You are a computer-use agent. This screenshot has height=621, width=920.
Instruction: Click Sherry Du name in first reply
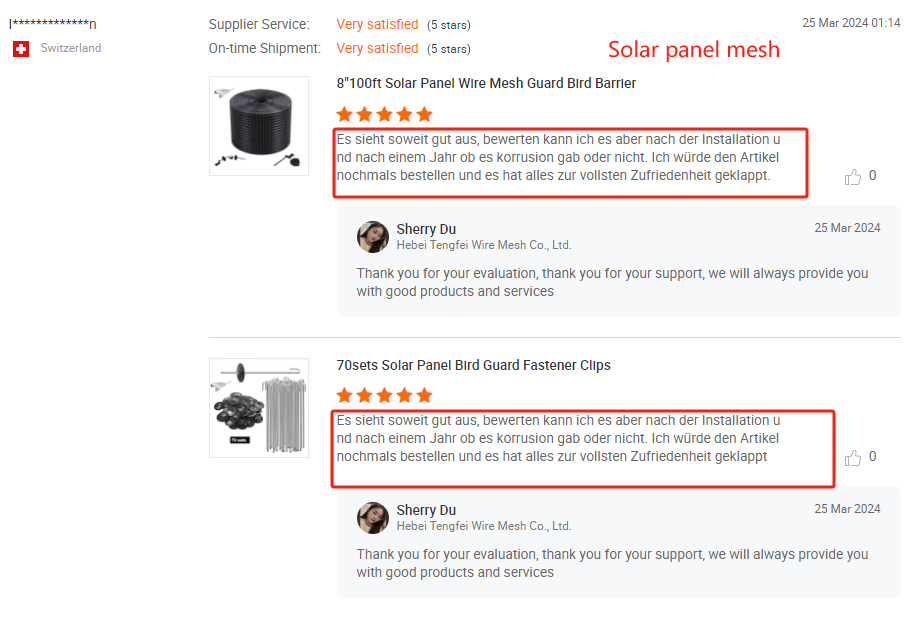coord(426,229)
